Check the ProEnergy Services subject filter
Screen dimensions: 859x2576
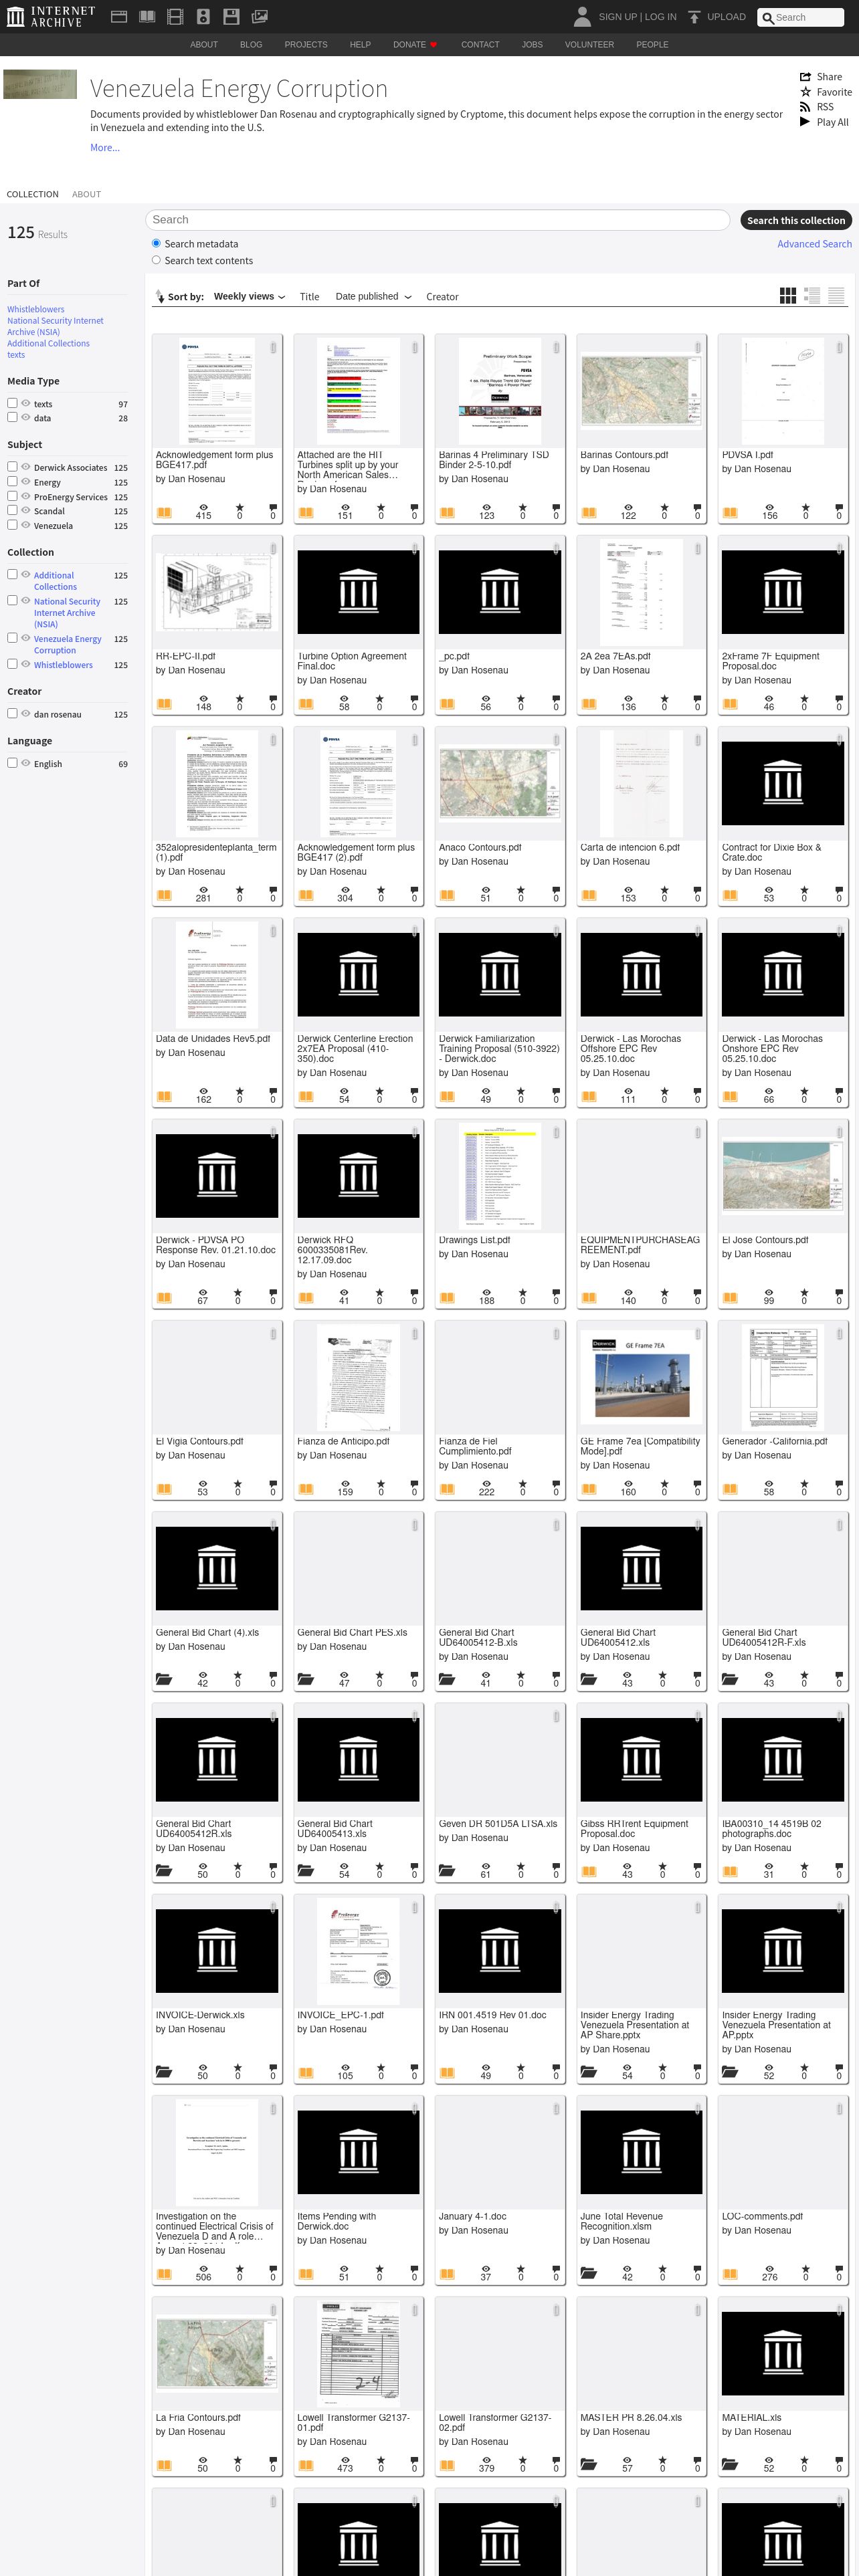click(12, 495)
